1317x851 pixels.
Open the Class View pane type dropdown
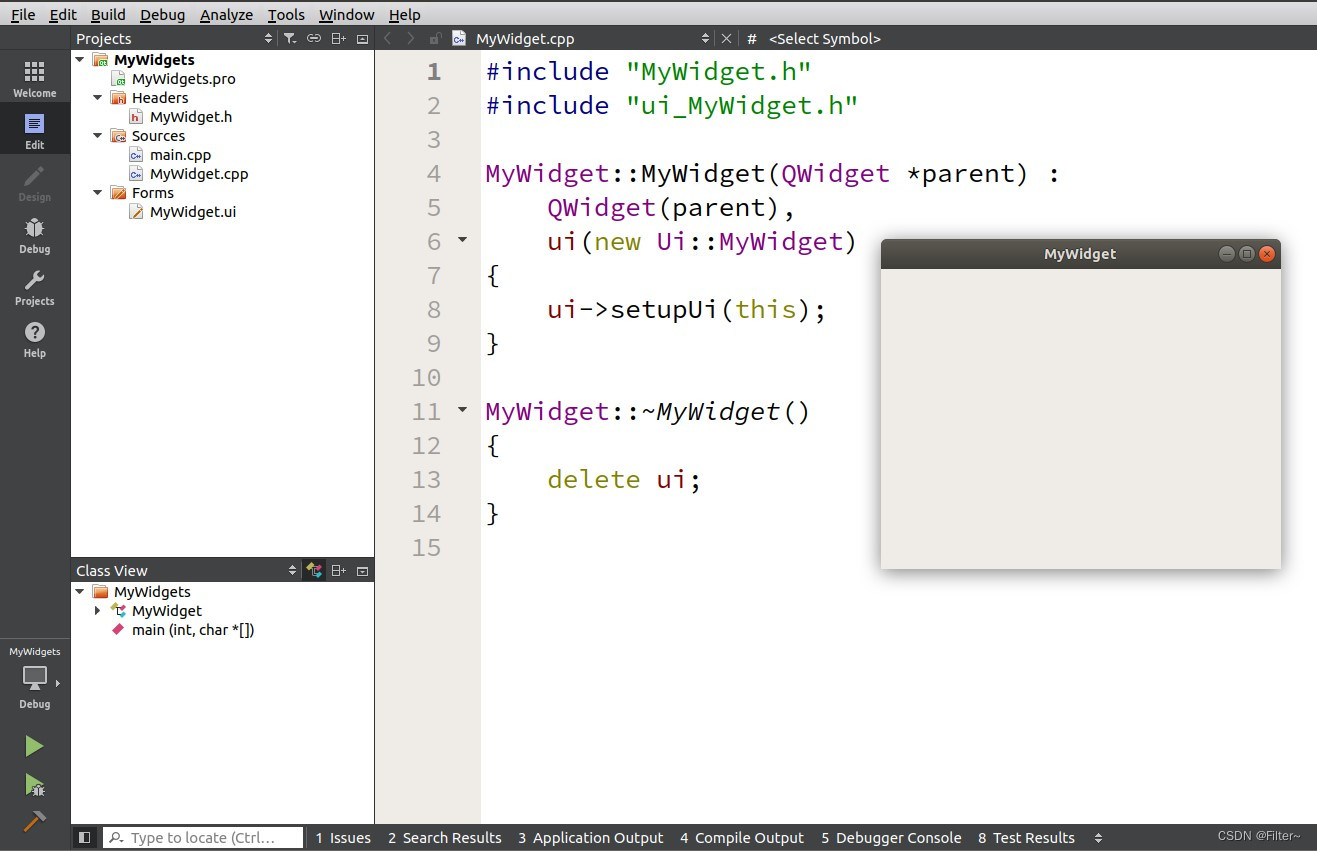292,570
